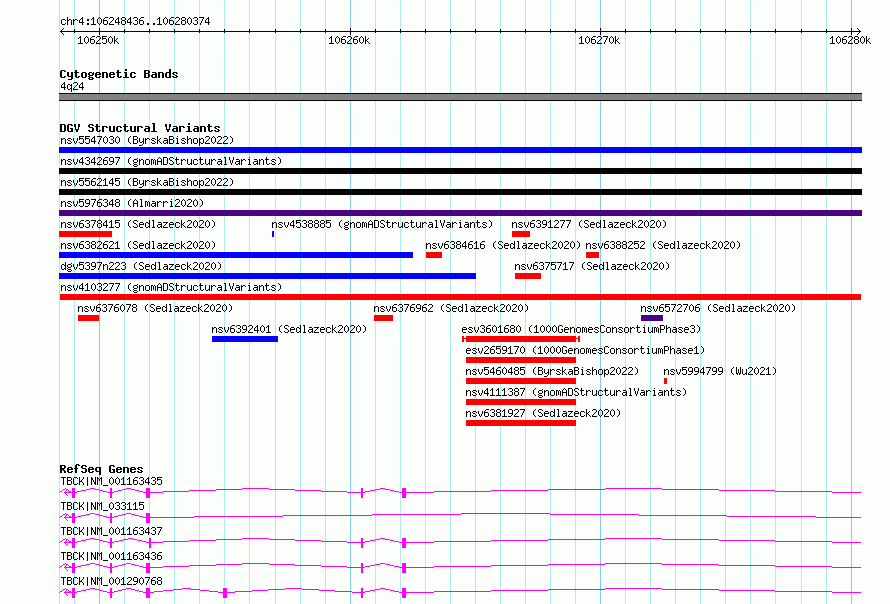890x604 pixels.
Task: Click the small blue mark under nsv4538885
Action: click(x=273, y=234)
